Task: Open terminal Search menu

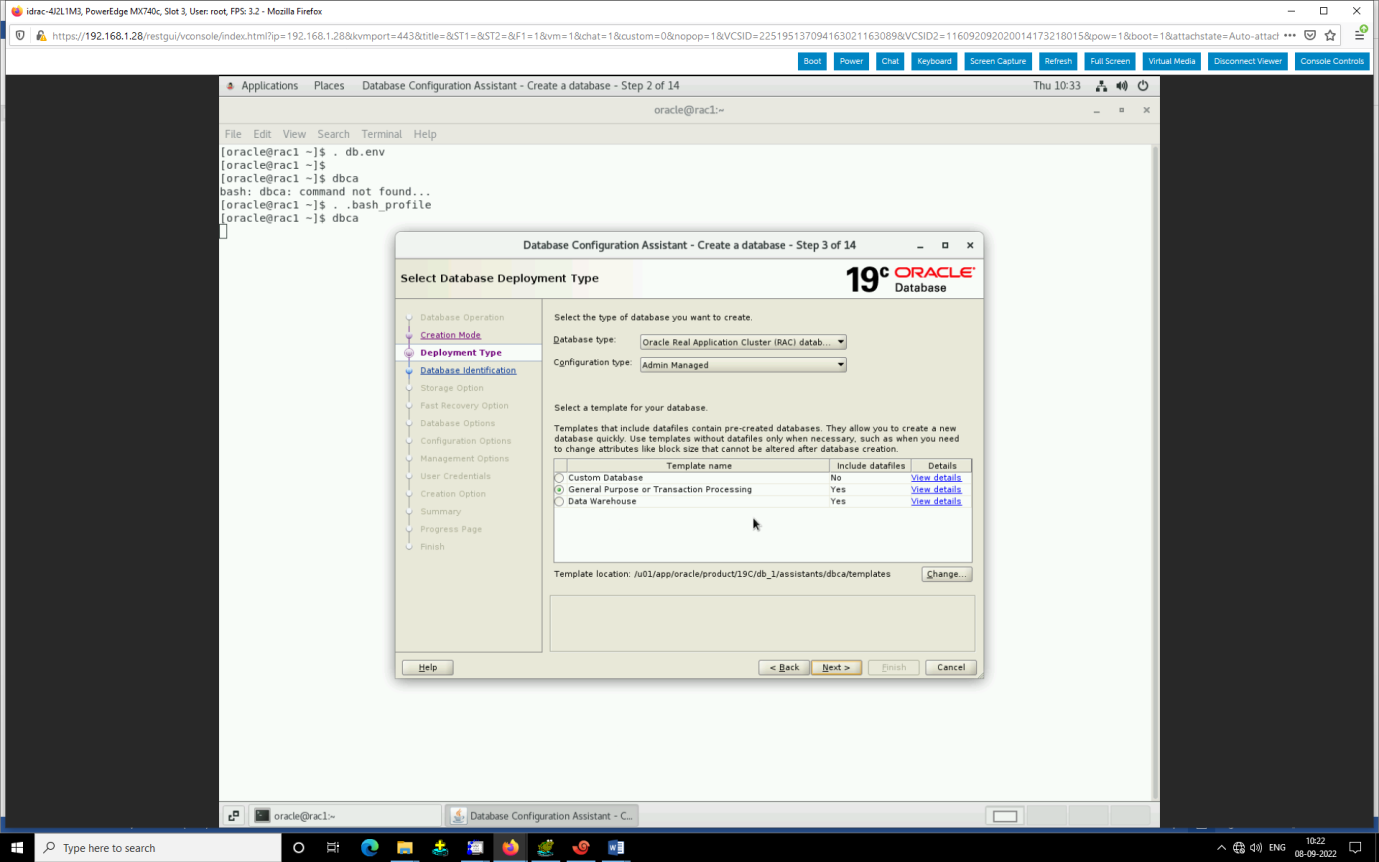Action: 334,134
